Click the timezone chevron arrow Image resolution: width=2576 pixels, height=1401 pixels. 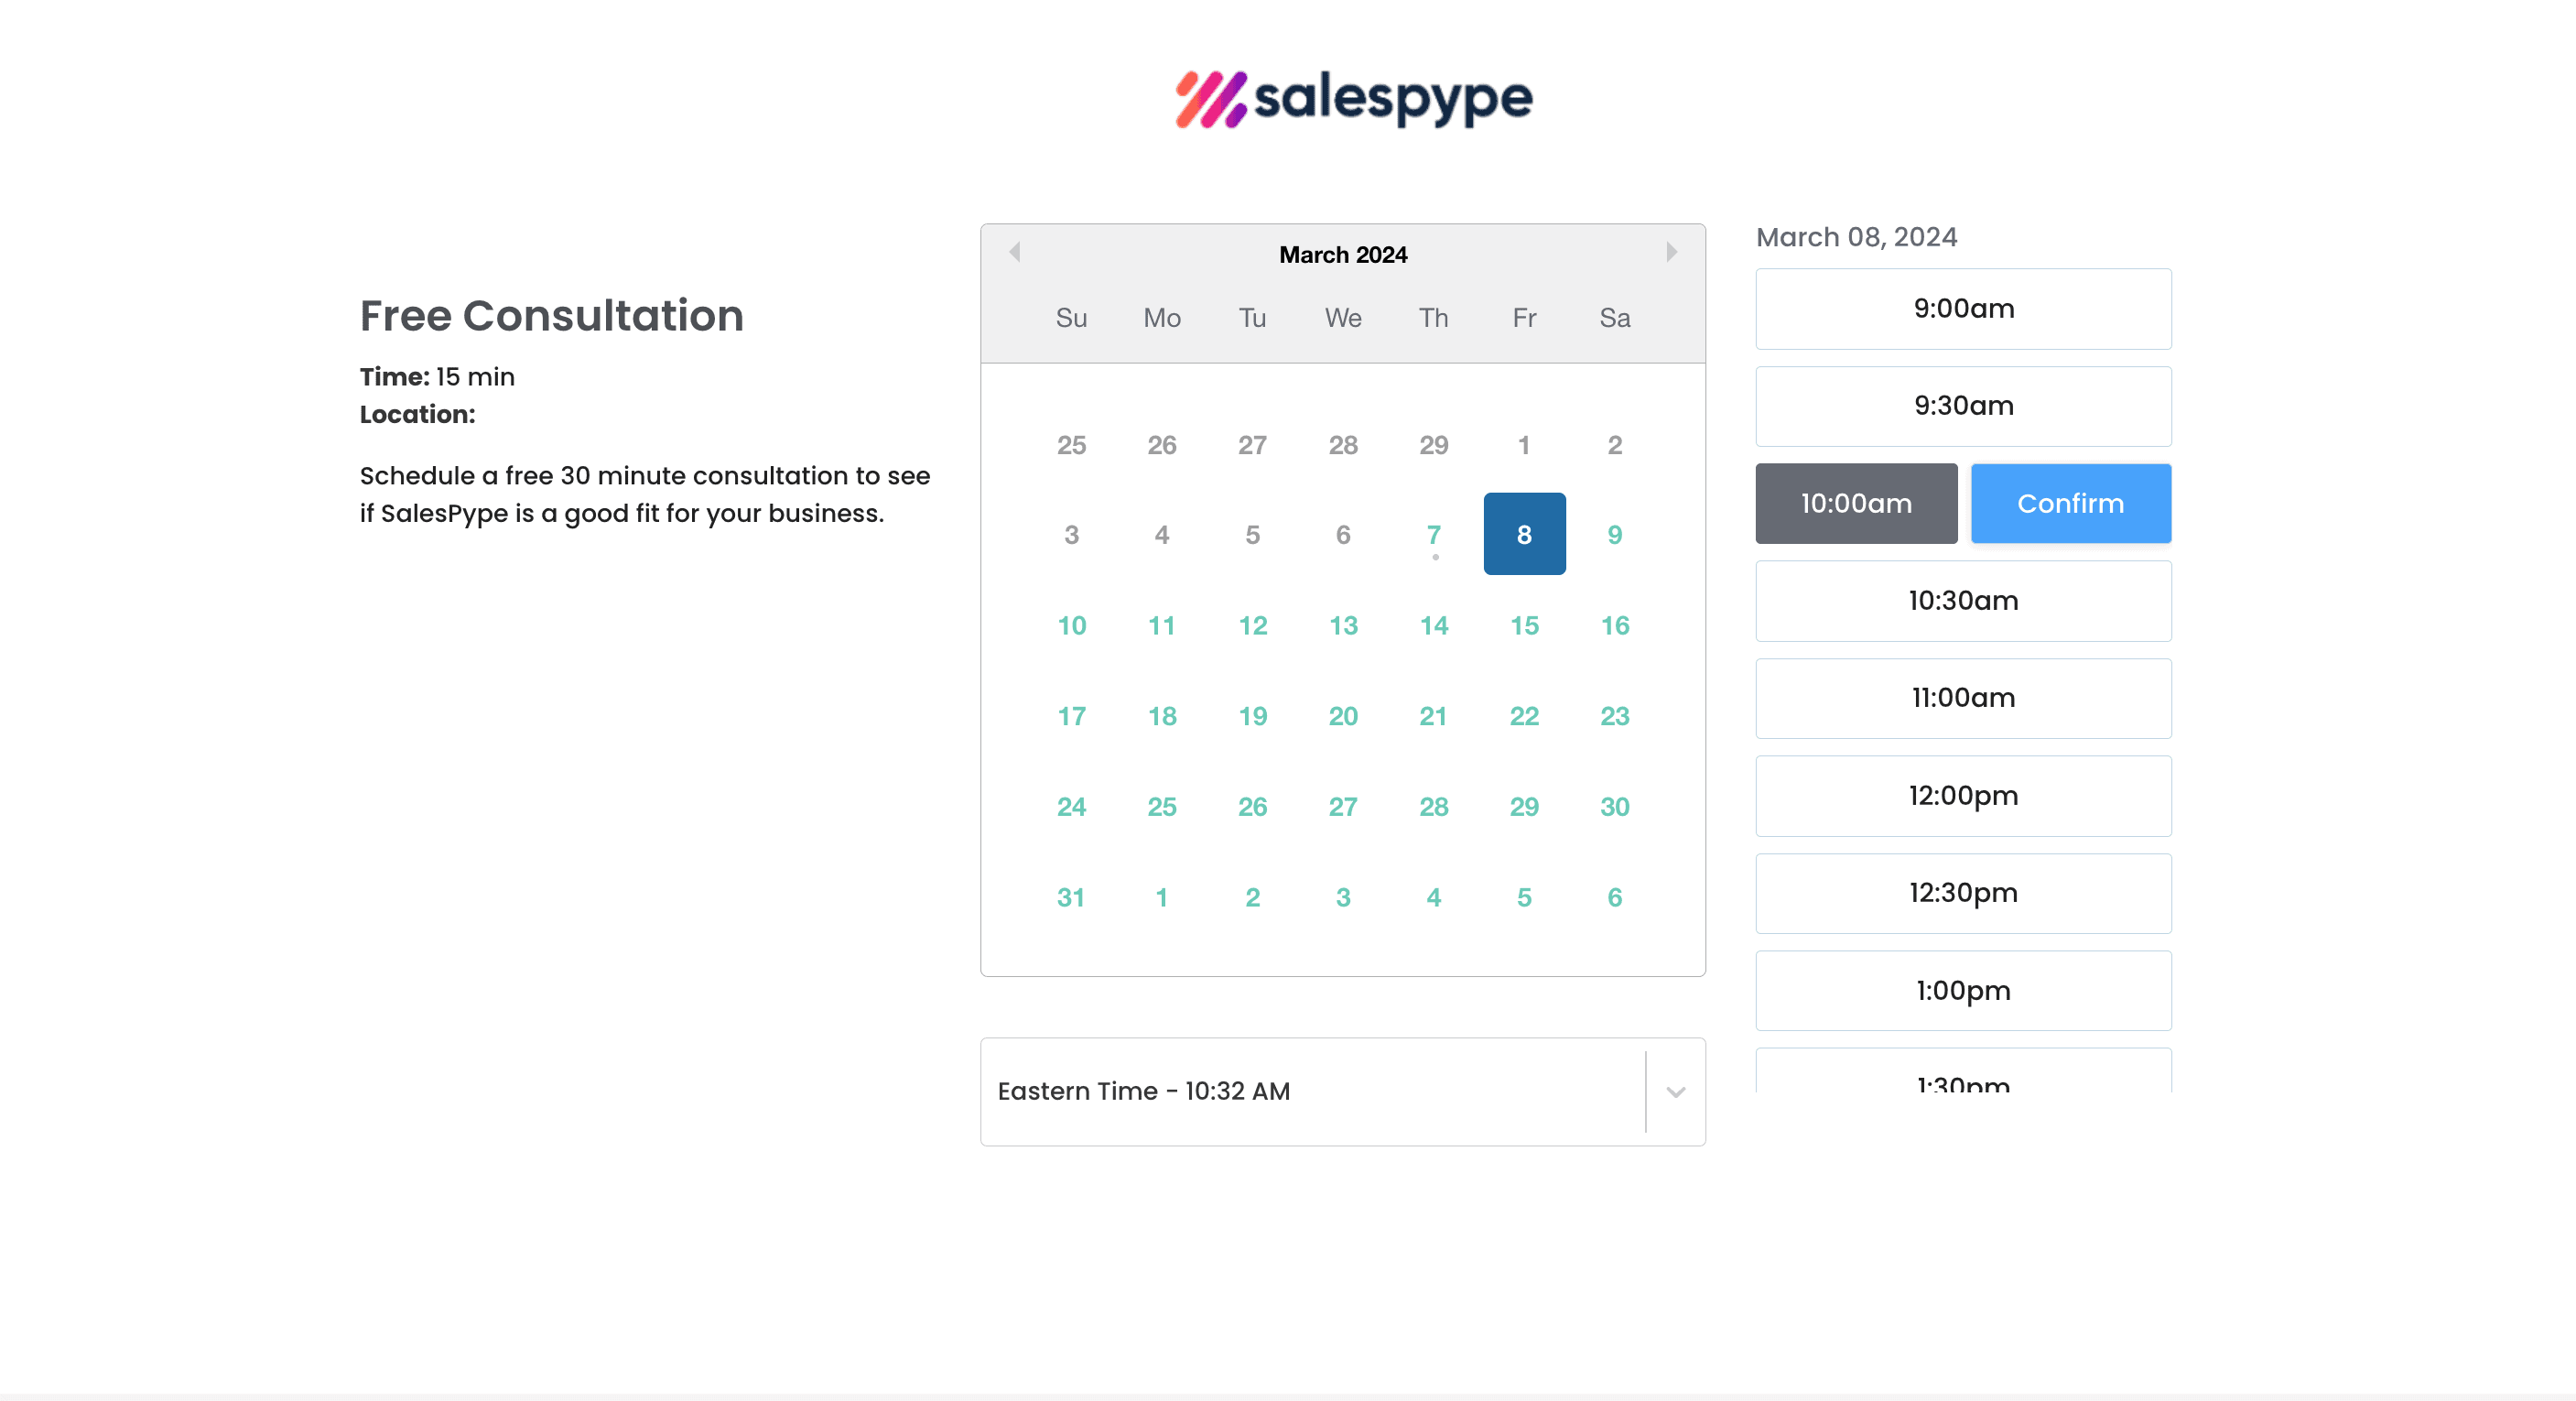(1674, 1091)
